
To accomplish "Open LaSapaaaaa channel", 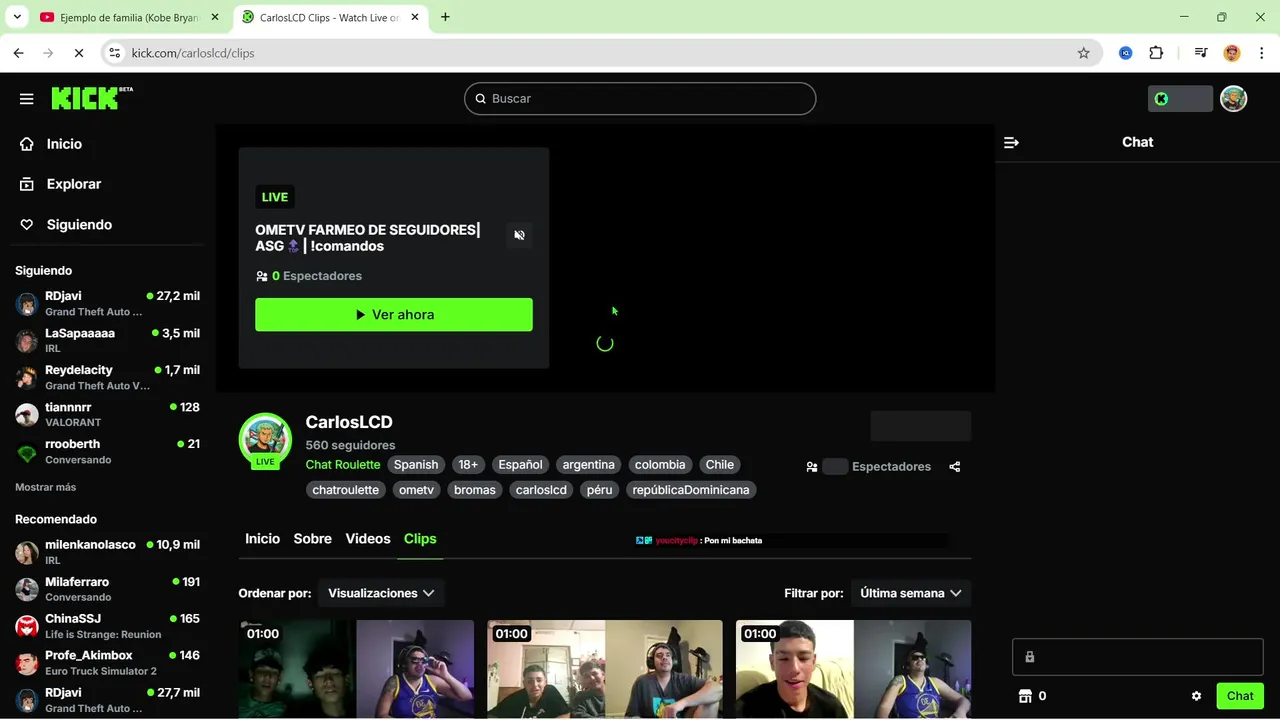I will 107,340.
